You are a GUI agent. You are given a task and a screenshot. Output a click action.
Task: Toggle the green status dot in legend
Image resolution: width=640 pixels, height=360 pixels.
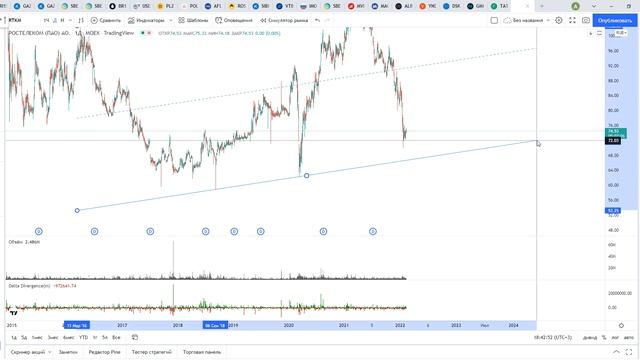click(143, 33)
